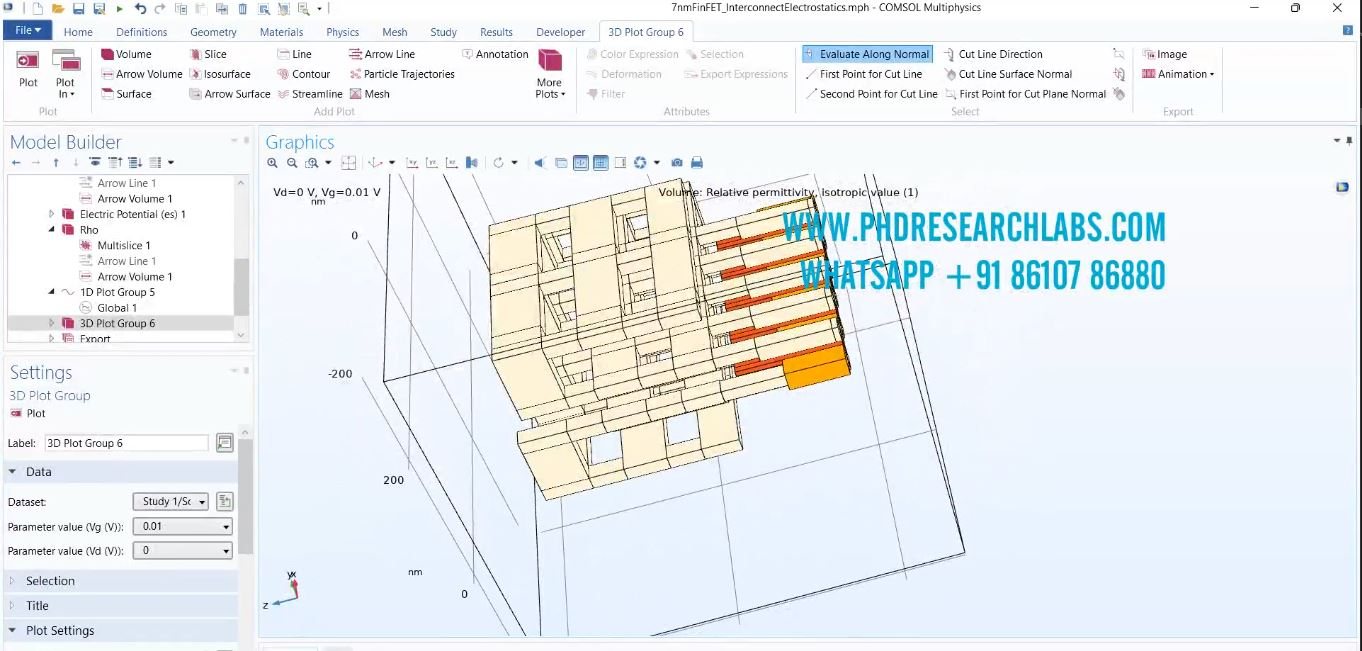Switch to the Results tab

[x=496, y=32]
